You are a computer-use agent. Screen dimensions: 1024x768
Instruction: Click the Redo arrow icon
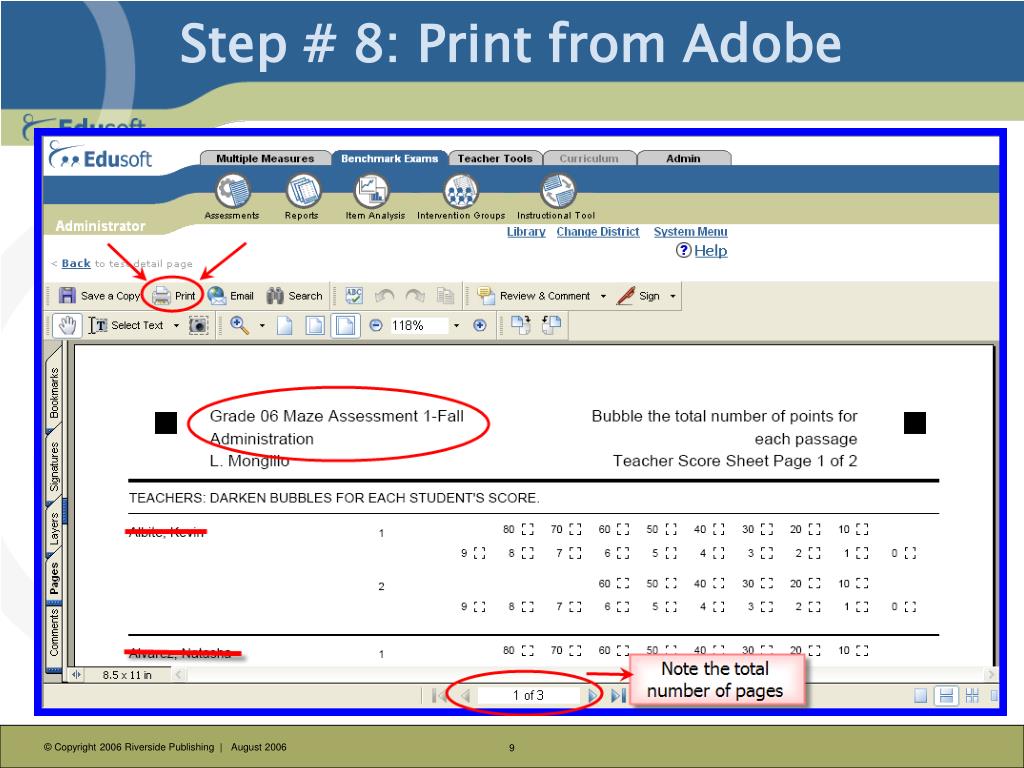(x=415, y=296)
